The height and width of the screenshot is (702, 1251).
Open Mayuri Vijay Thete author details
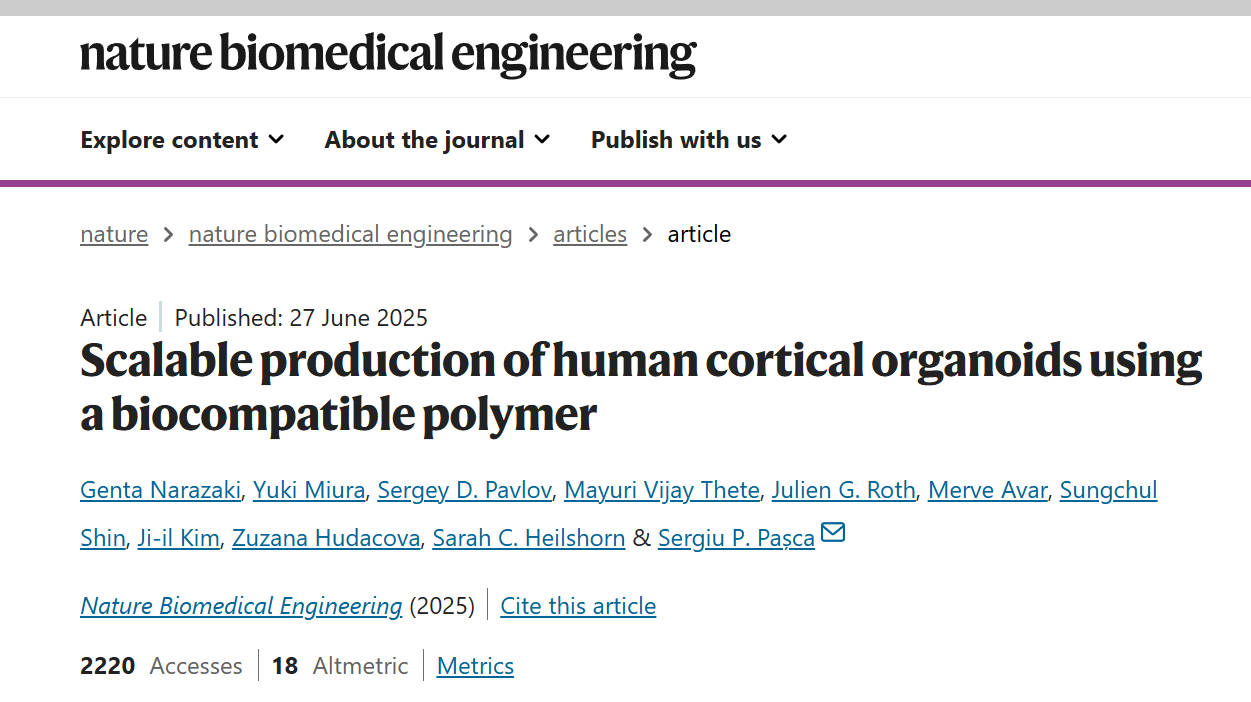click(x=662, y=490)
